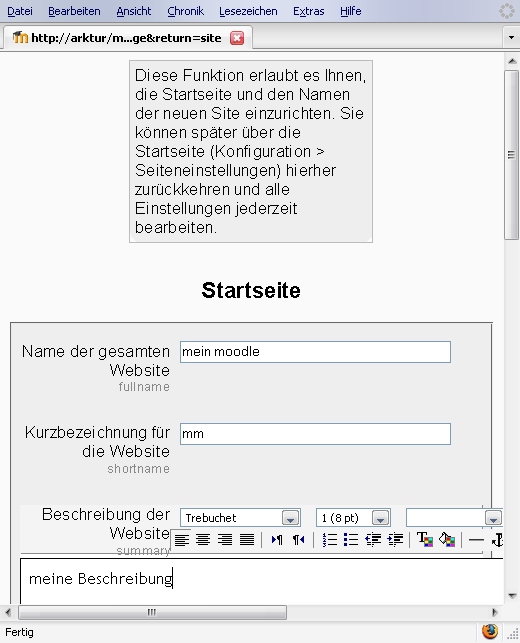Center align text in the editor toolbar
Screen dimensions: 520x643
[x=203, y=540]
